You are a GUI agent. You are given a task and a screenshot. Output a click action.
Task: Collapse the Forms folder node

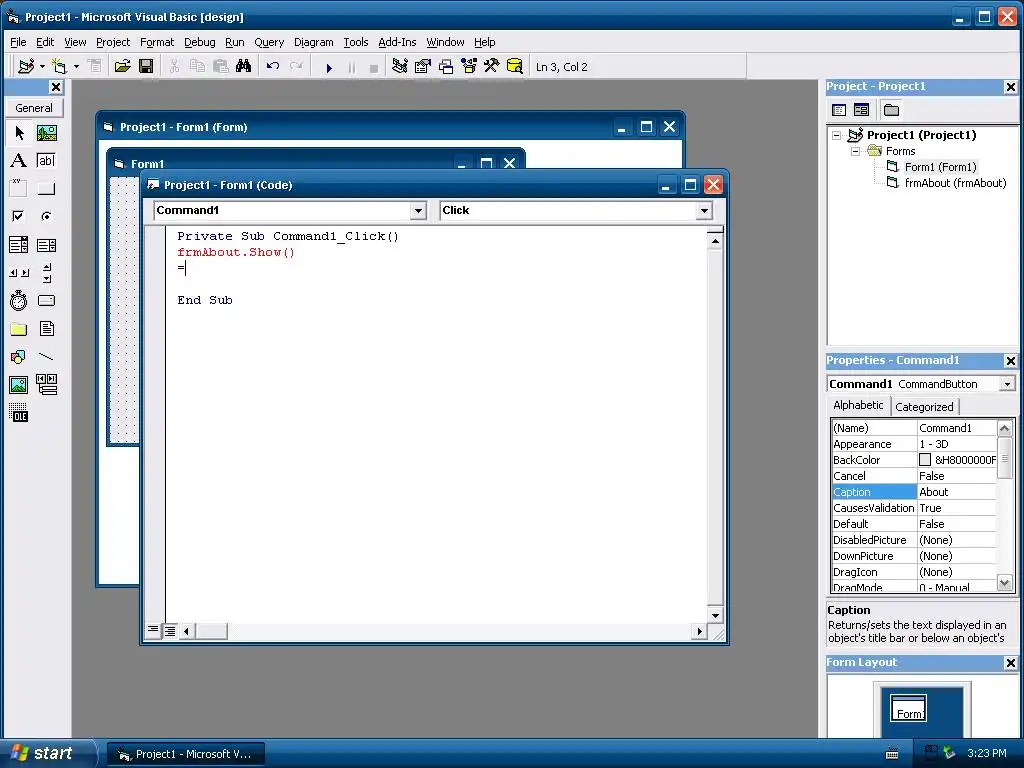856,151
